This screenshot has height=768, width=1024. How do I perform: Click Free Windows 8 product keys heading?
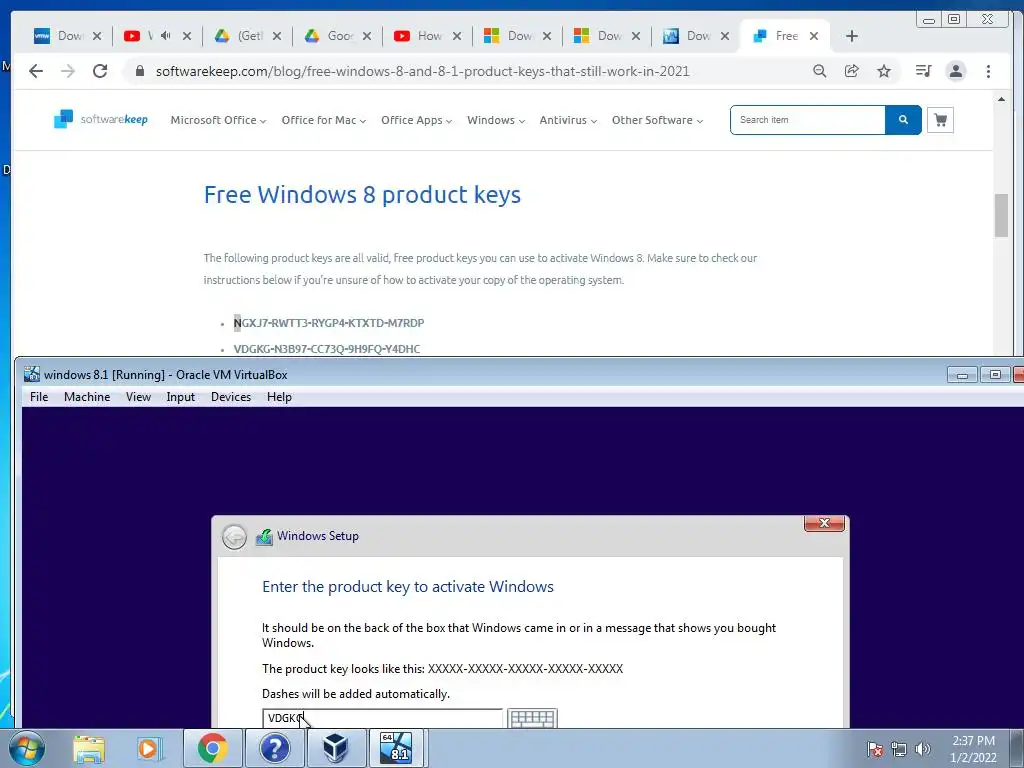click(x=362, y=195)
